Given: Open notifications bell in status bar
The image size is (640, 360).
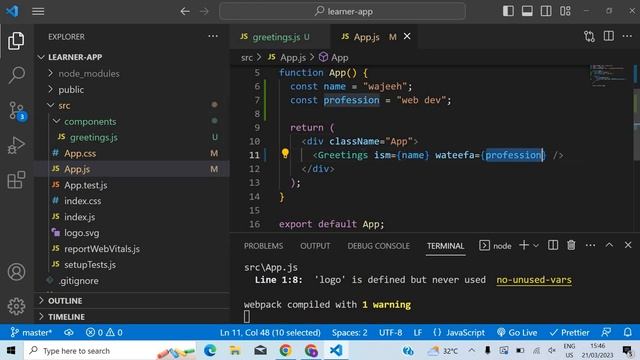Looking at the screenshot, I should tap(627, 332).
